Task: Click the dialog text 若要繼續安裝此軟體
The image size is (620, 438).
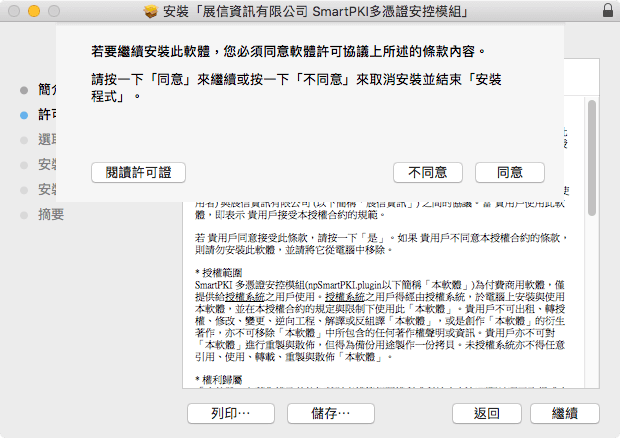Action: (151, 51)
